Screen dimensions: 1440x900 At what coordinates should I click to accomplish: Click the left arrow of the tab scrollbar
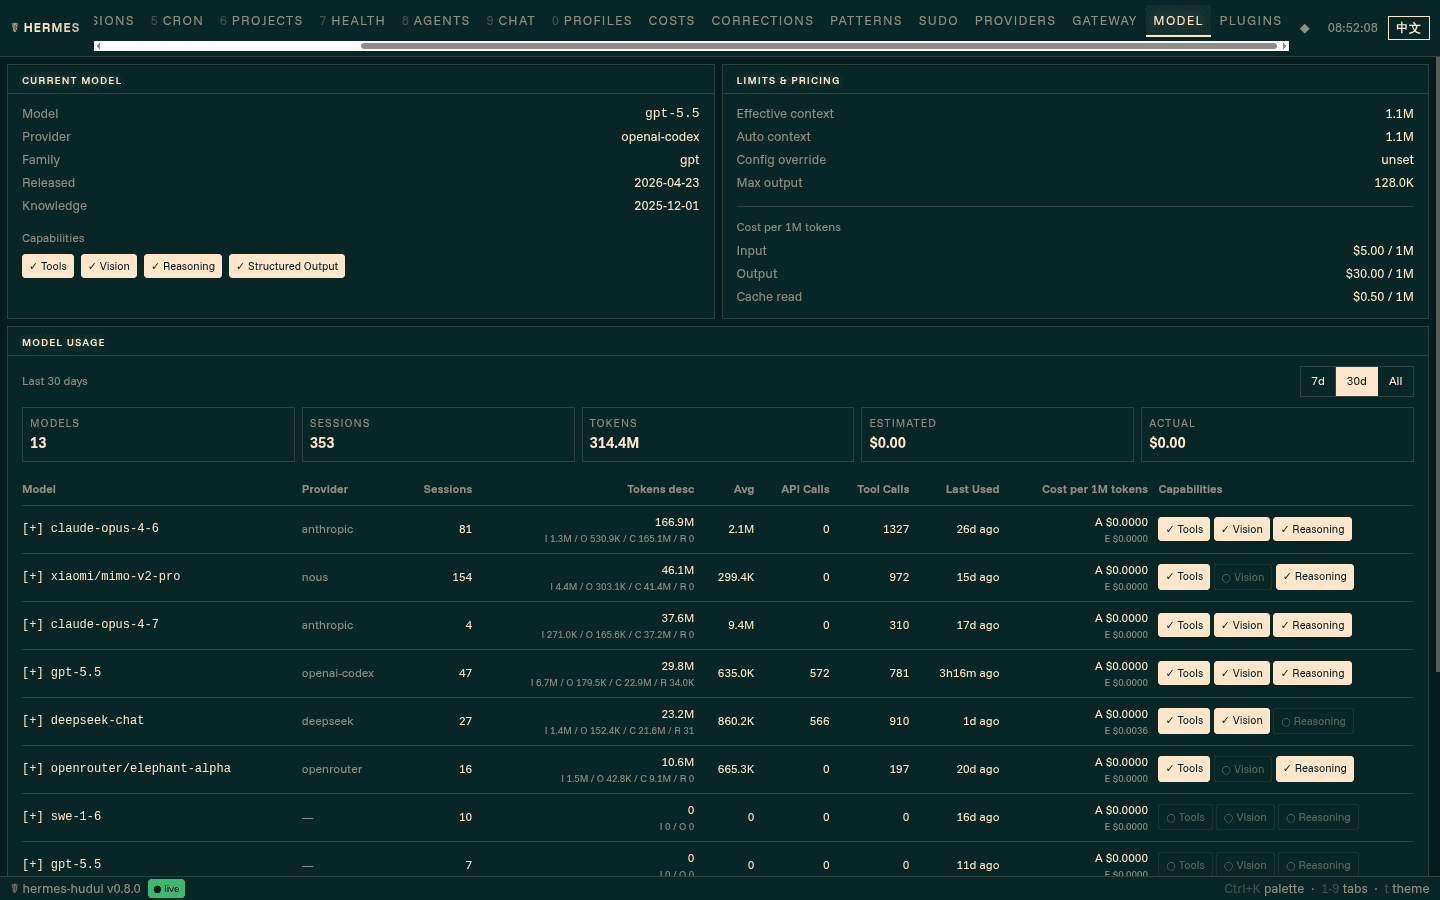pyautogui.click(x=98, y=46)
